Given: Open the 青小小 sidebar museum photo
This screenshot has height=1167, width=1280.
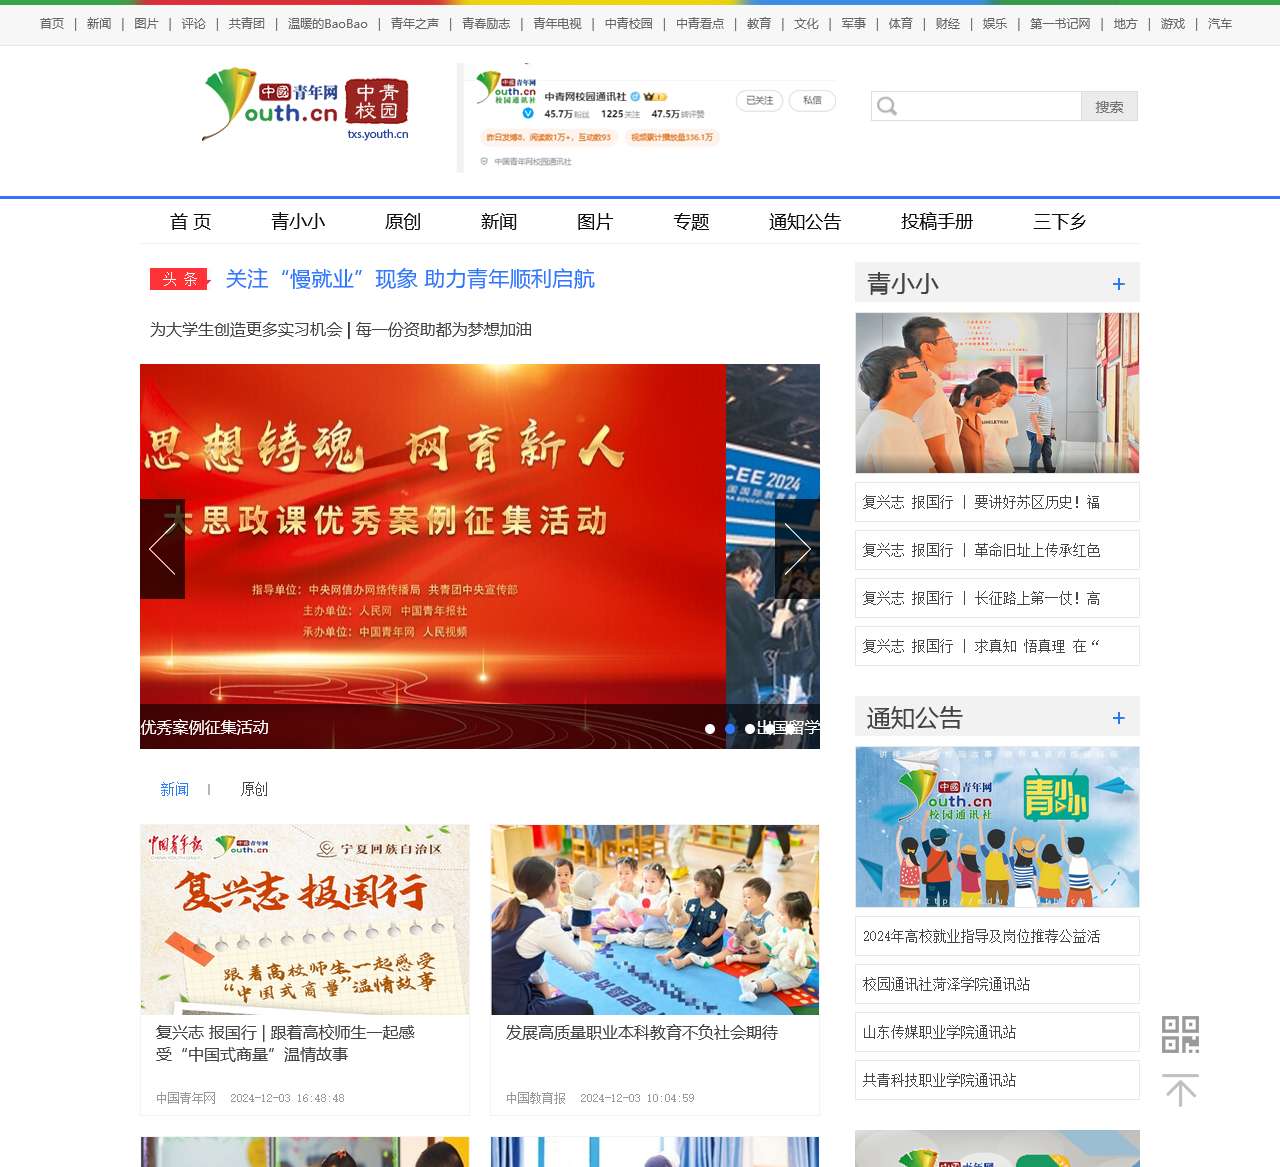Looking at the screenshot, I should pos(997,393).
